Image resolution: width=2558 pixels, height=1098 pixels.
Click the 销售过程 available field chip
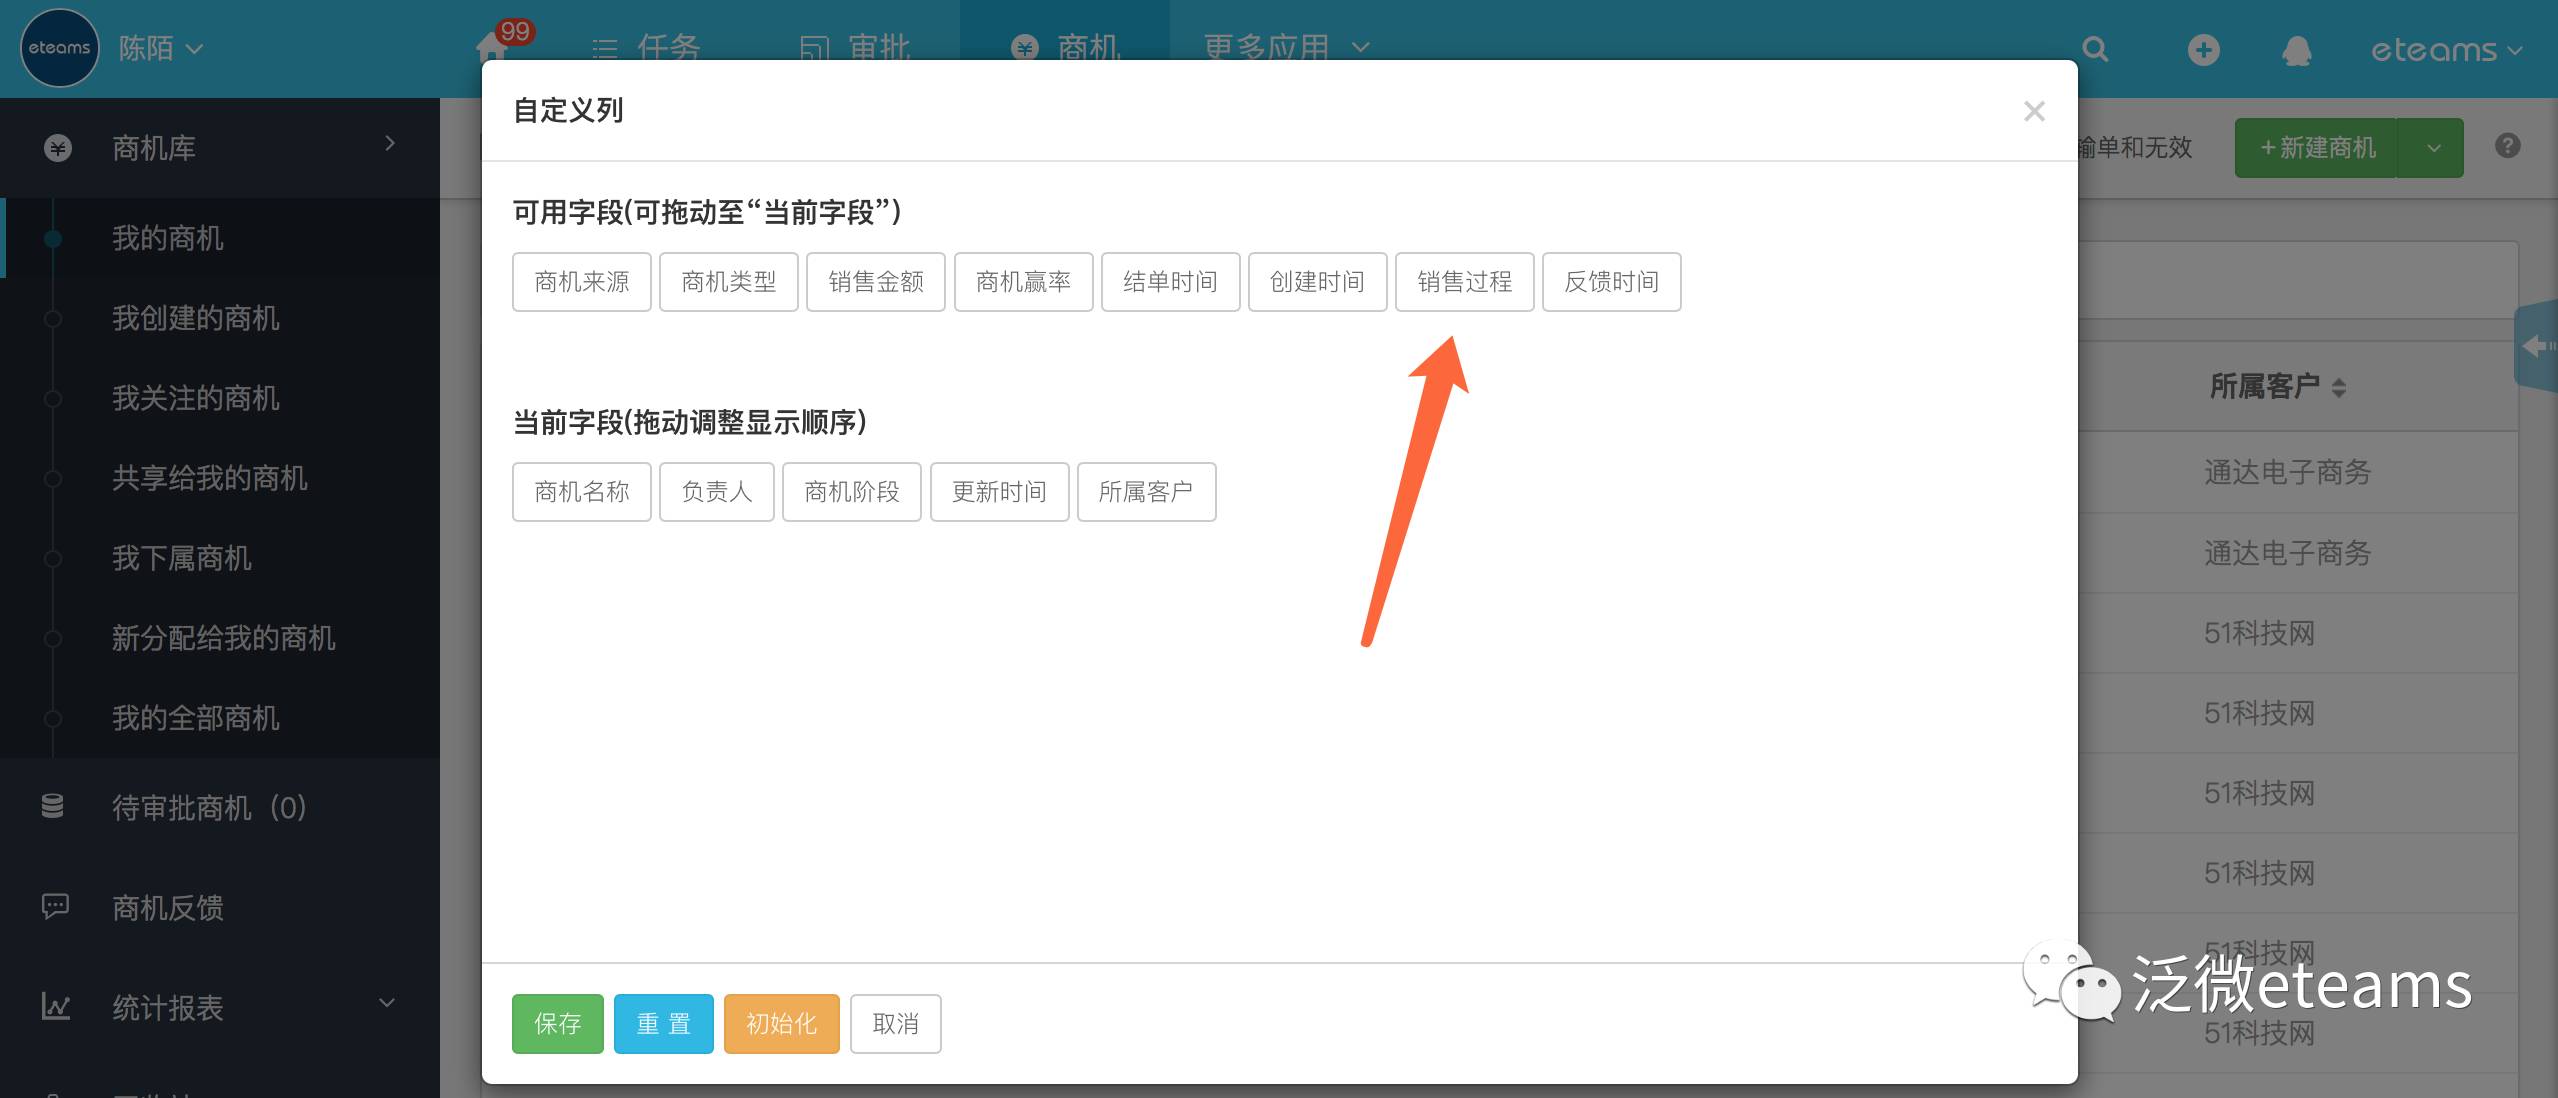(1464, 282)
